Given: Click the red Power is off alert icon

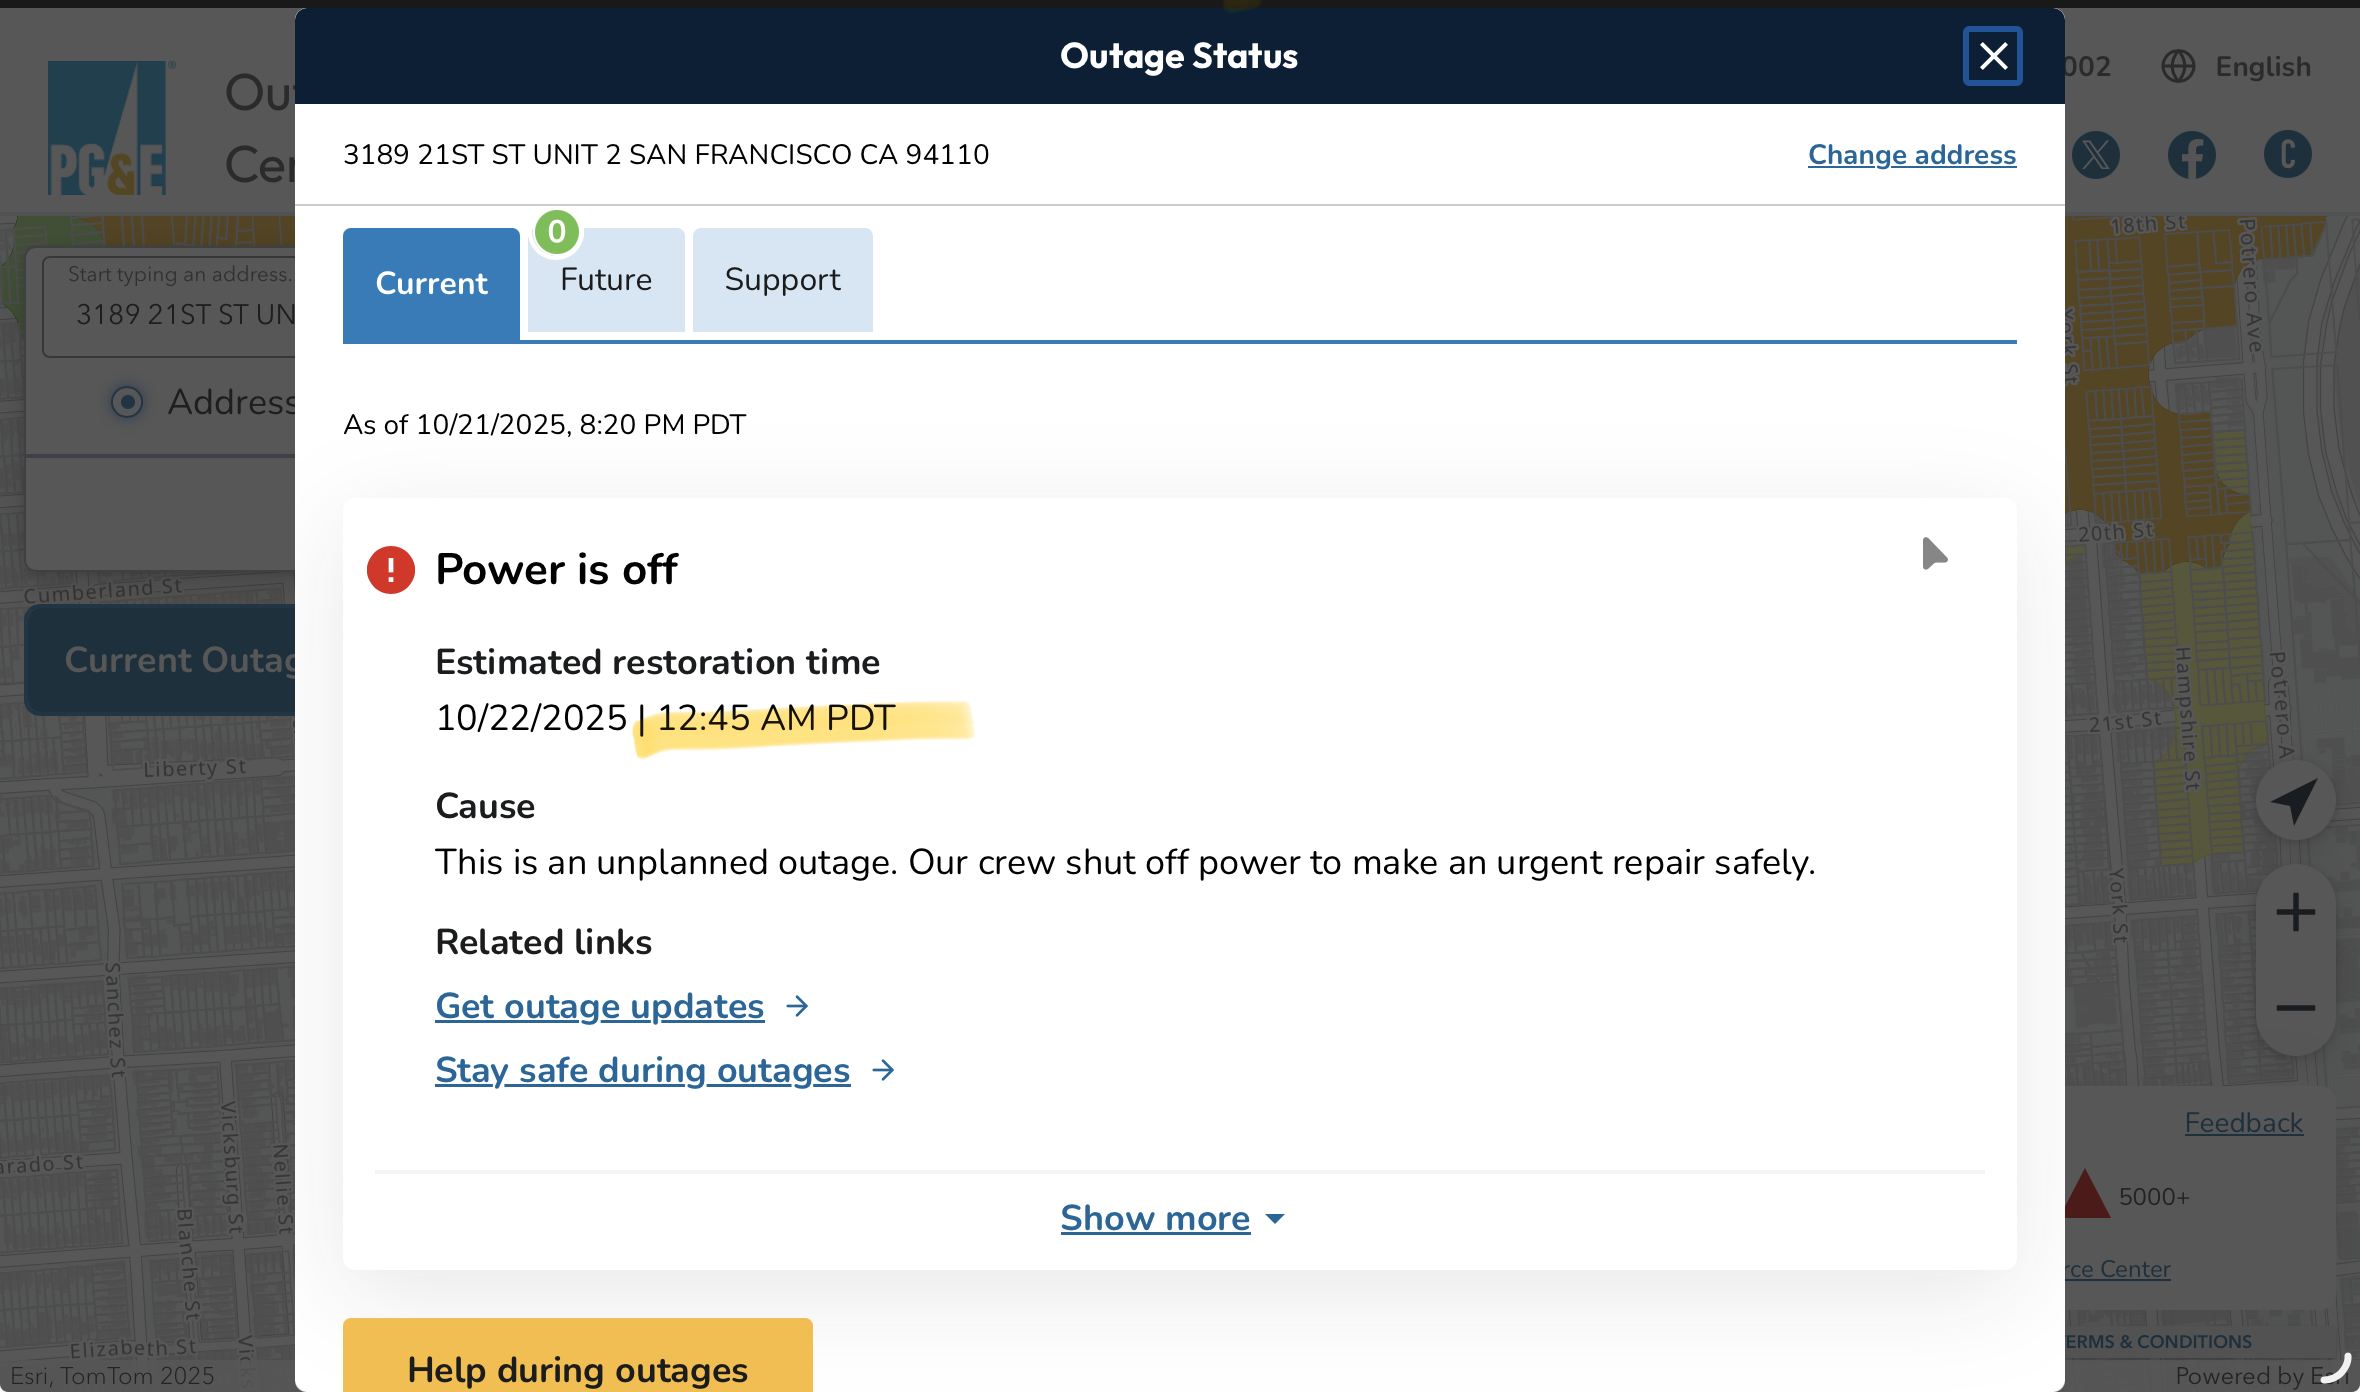Looking at the screenshot, I should point(391,570).
